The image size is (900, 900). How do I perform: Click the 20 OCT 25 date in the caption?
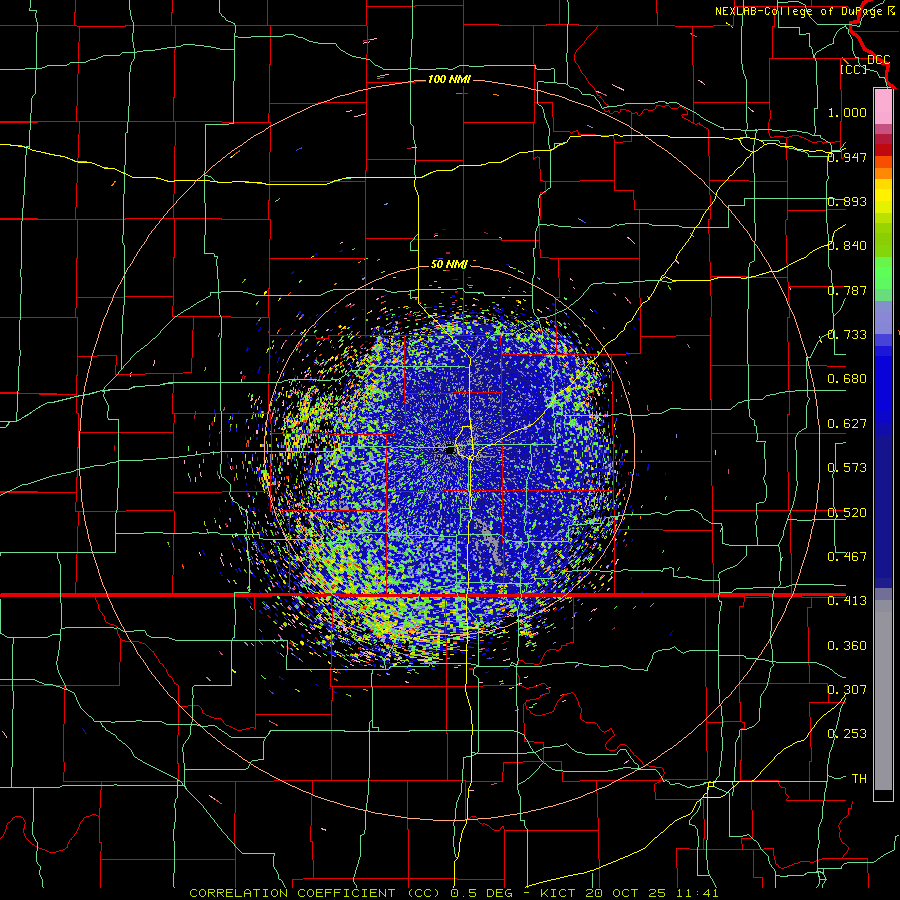tap(626, 893)
